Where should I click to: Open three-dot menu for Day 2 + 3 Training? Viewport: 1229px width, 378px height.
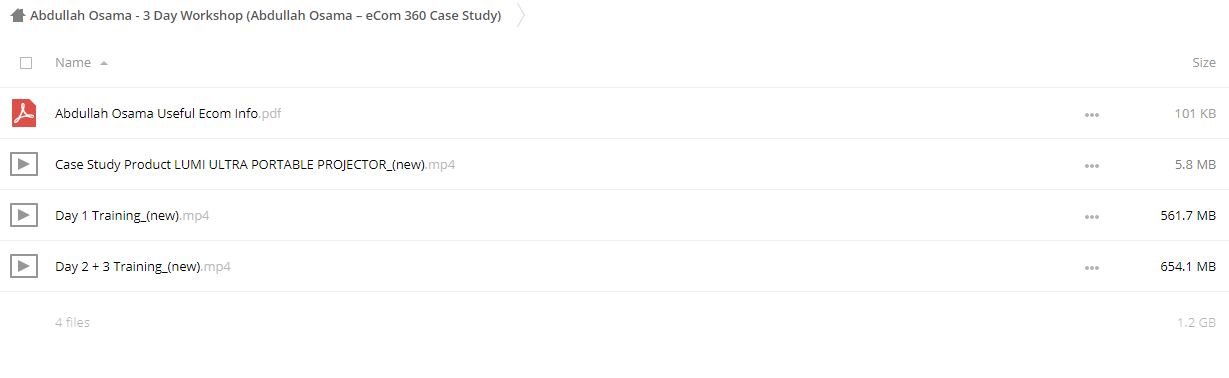pos(1092,268)
